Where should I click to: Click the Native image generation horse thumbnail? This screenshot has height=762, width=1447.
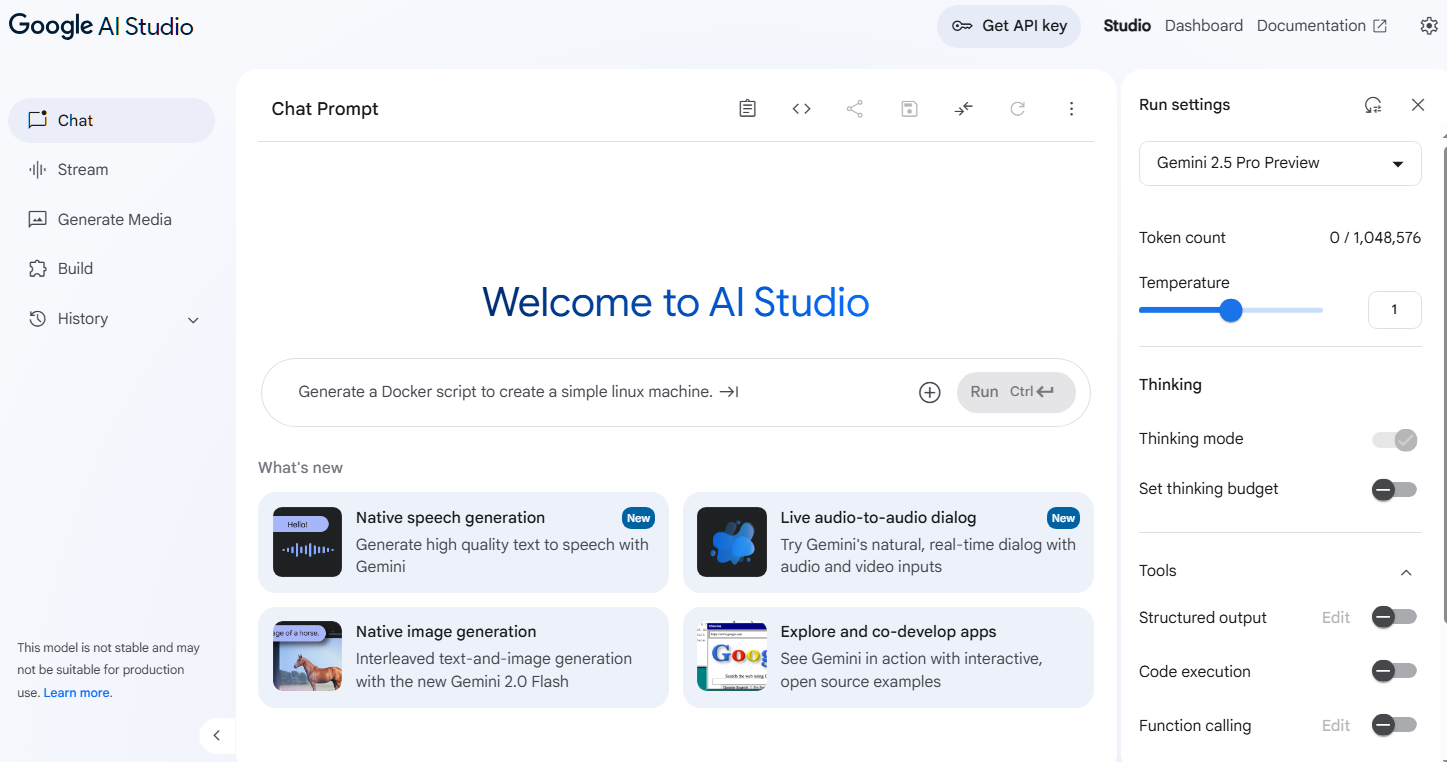point(307,657)
